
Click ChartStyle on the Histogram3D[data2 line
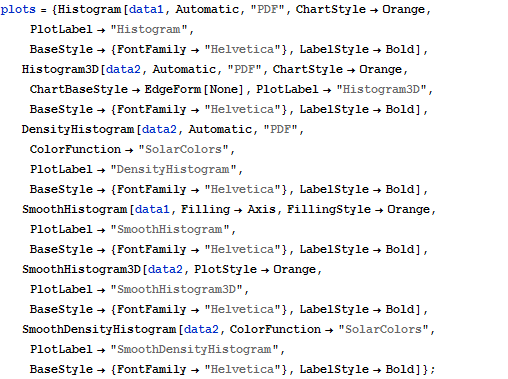pyautogui.click(x=308, y=69)
